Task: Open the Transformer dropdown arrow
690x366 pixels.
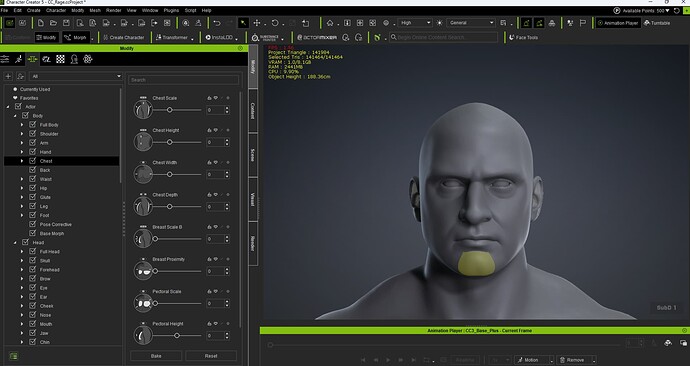Action: 193,39
